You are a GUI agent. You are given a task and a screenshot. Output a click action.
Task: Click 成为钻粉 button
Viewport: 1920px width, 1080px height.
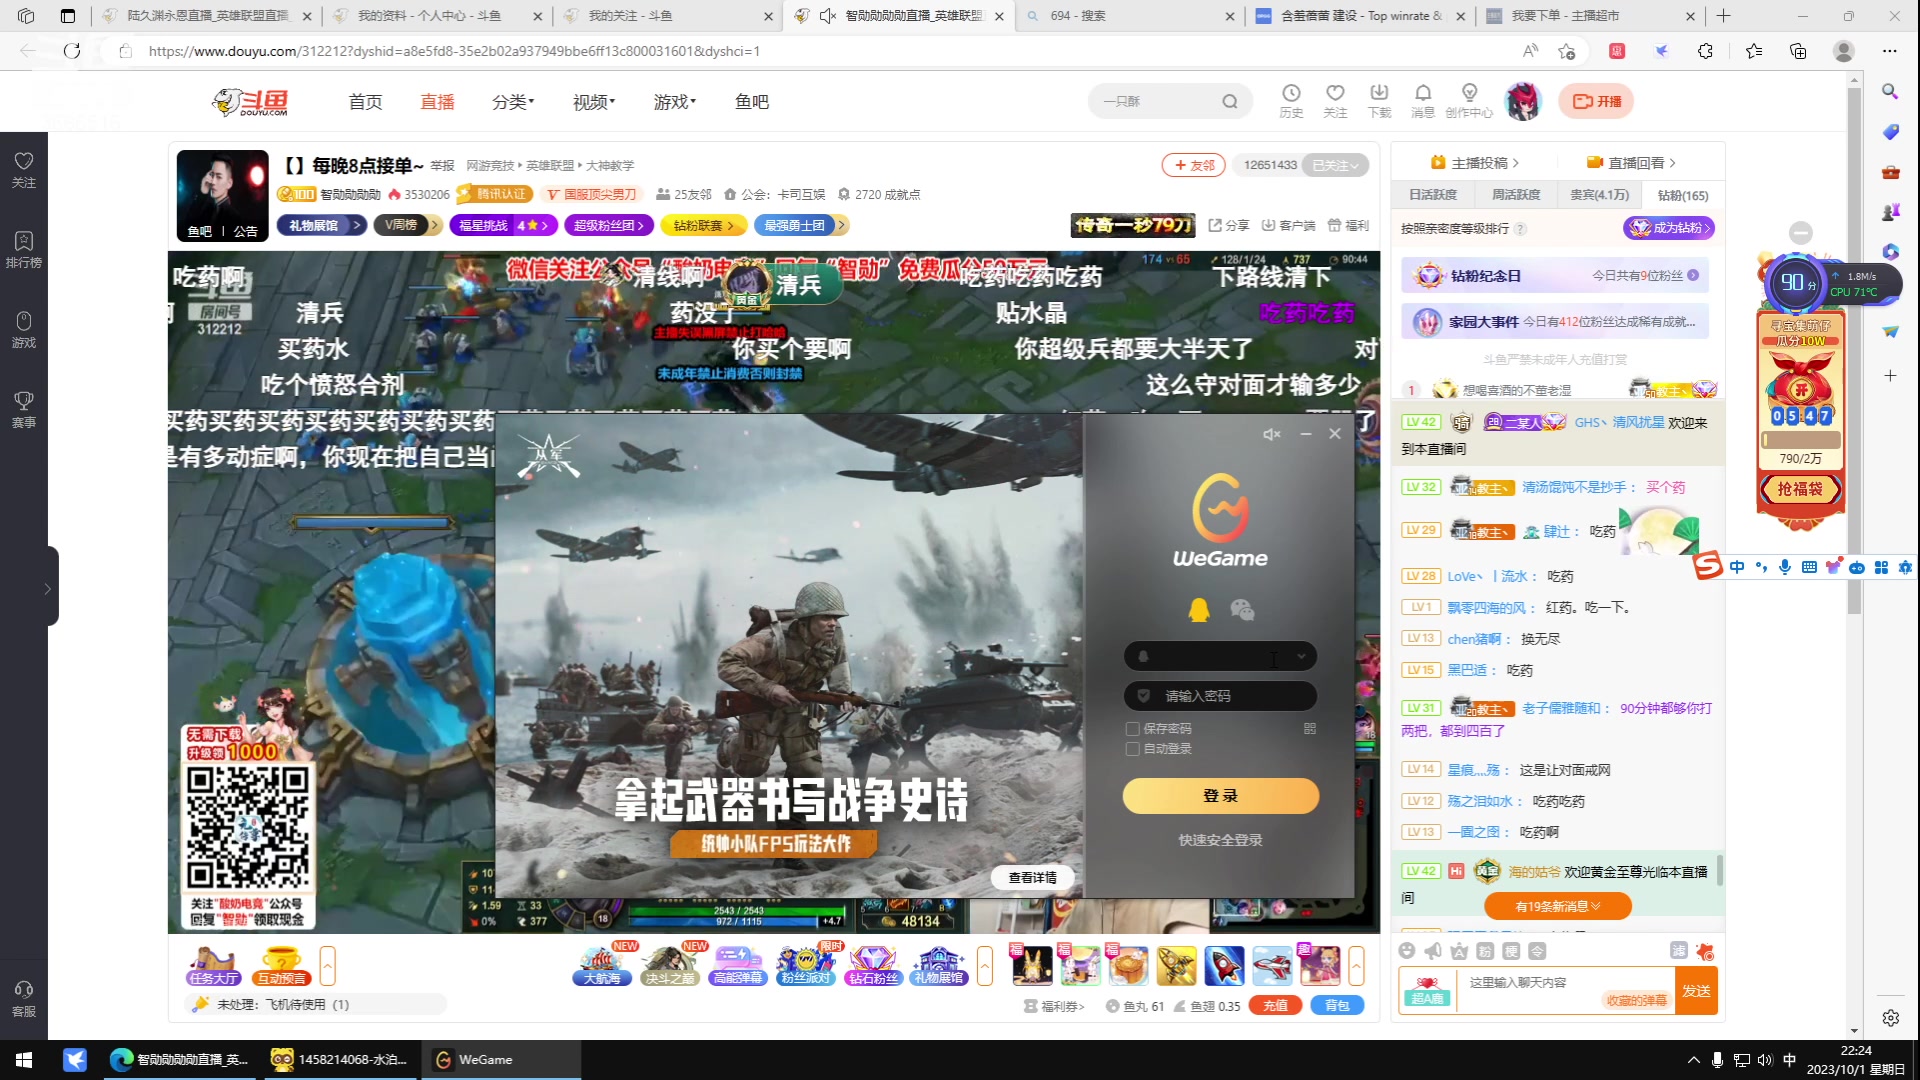pos(1668,228)
